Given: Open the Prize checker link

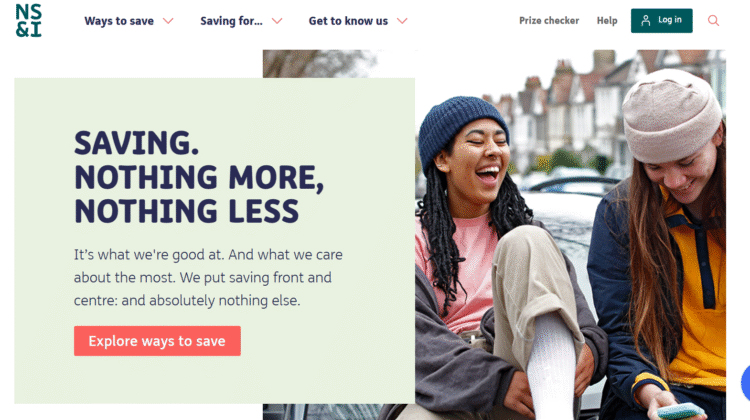Looking at the screenshot, I should [x=549, y=21].
